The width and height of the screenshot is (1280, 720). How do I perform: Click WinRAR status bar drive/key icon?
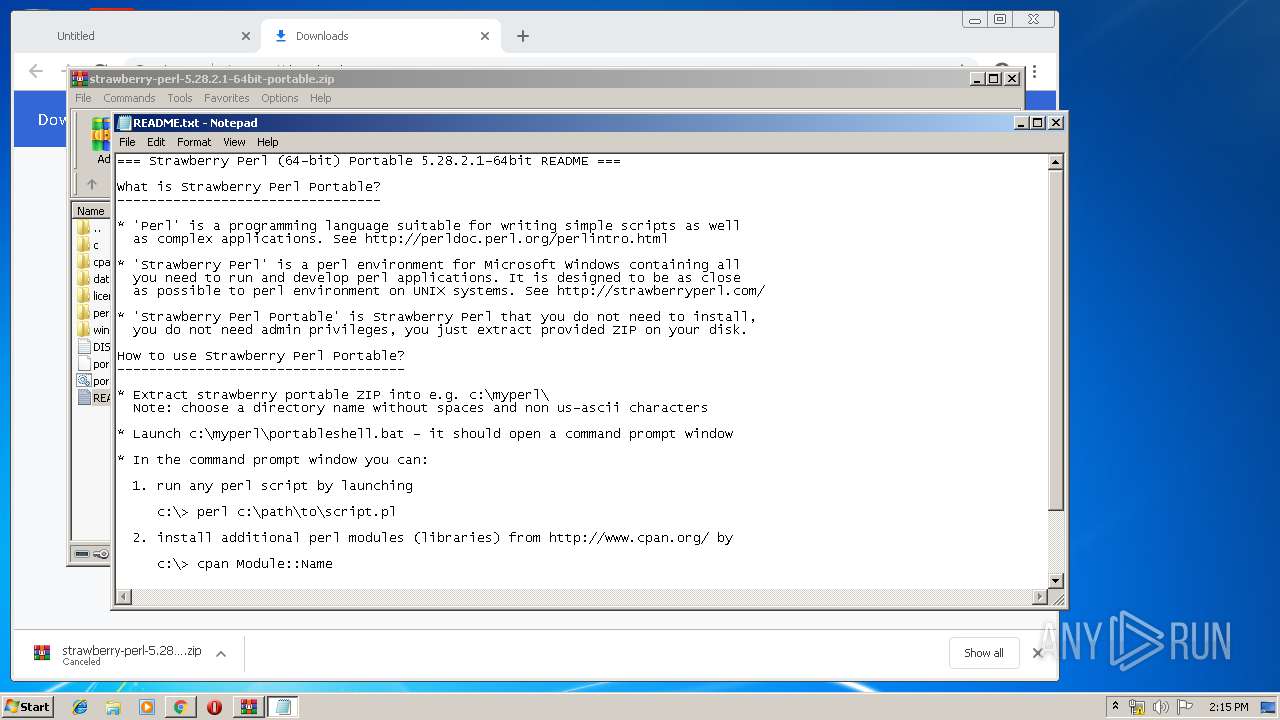point(91,554)
